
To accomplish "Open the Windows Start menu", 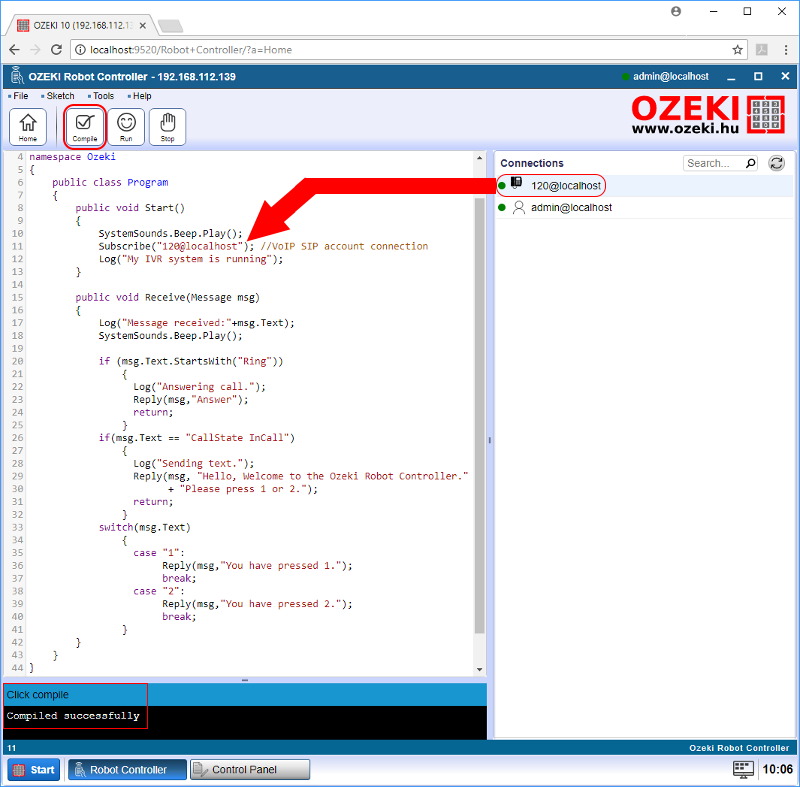I will tap(33, 769).
